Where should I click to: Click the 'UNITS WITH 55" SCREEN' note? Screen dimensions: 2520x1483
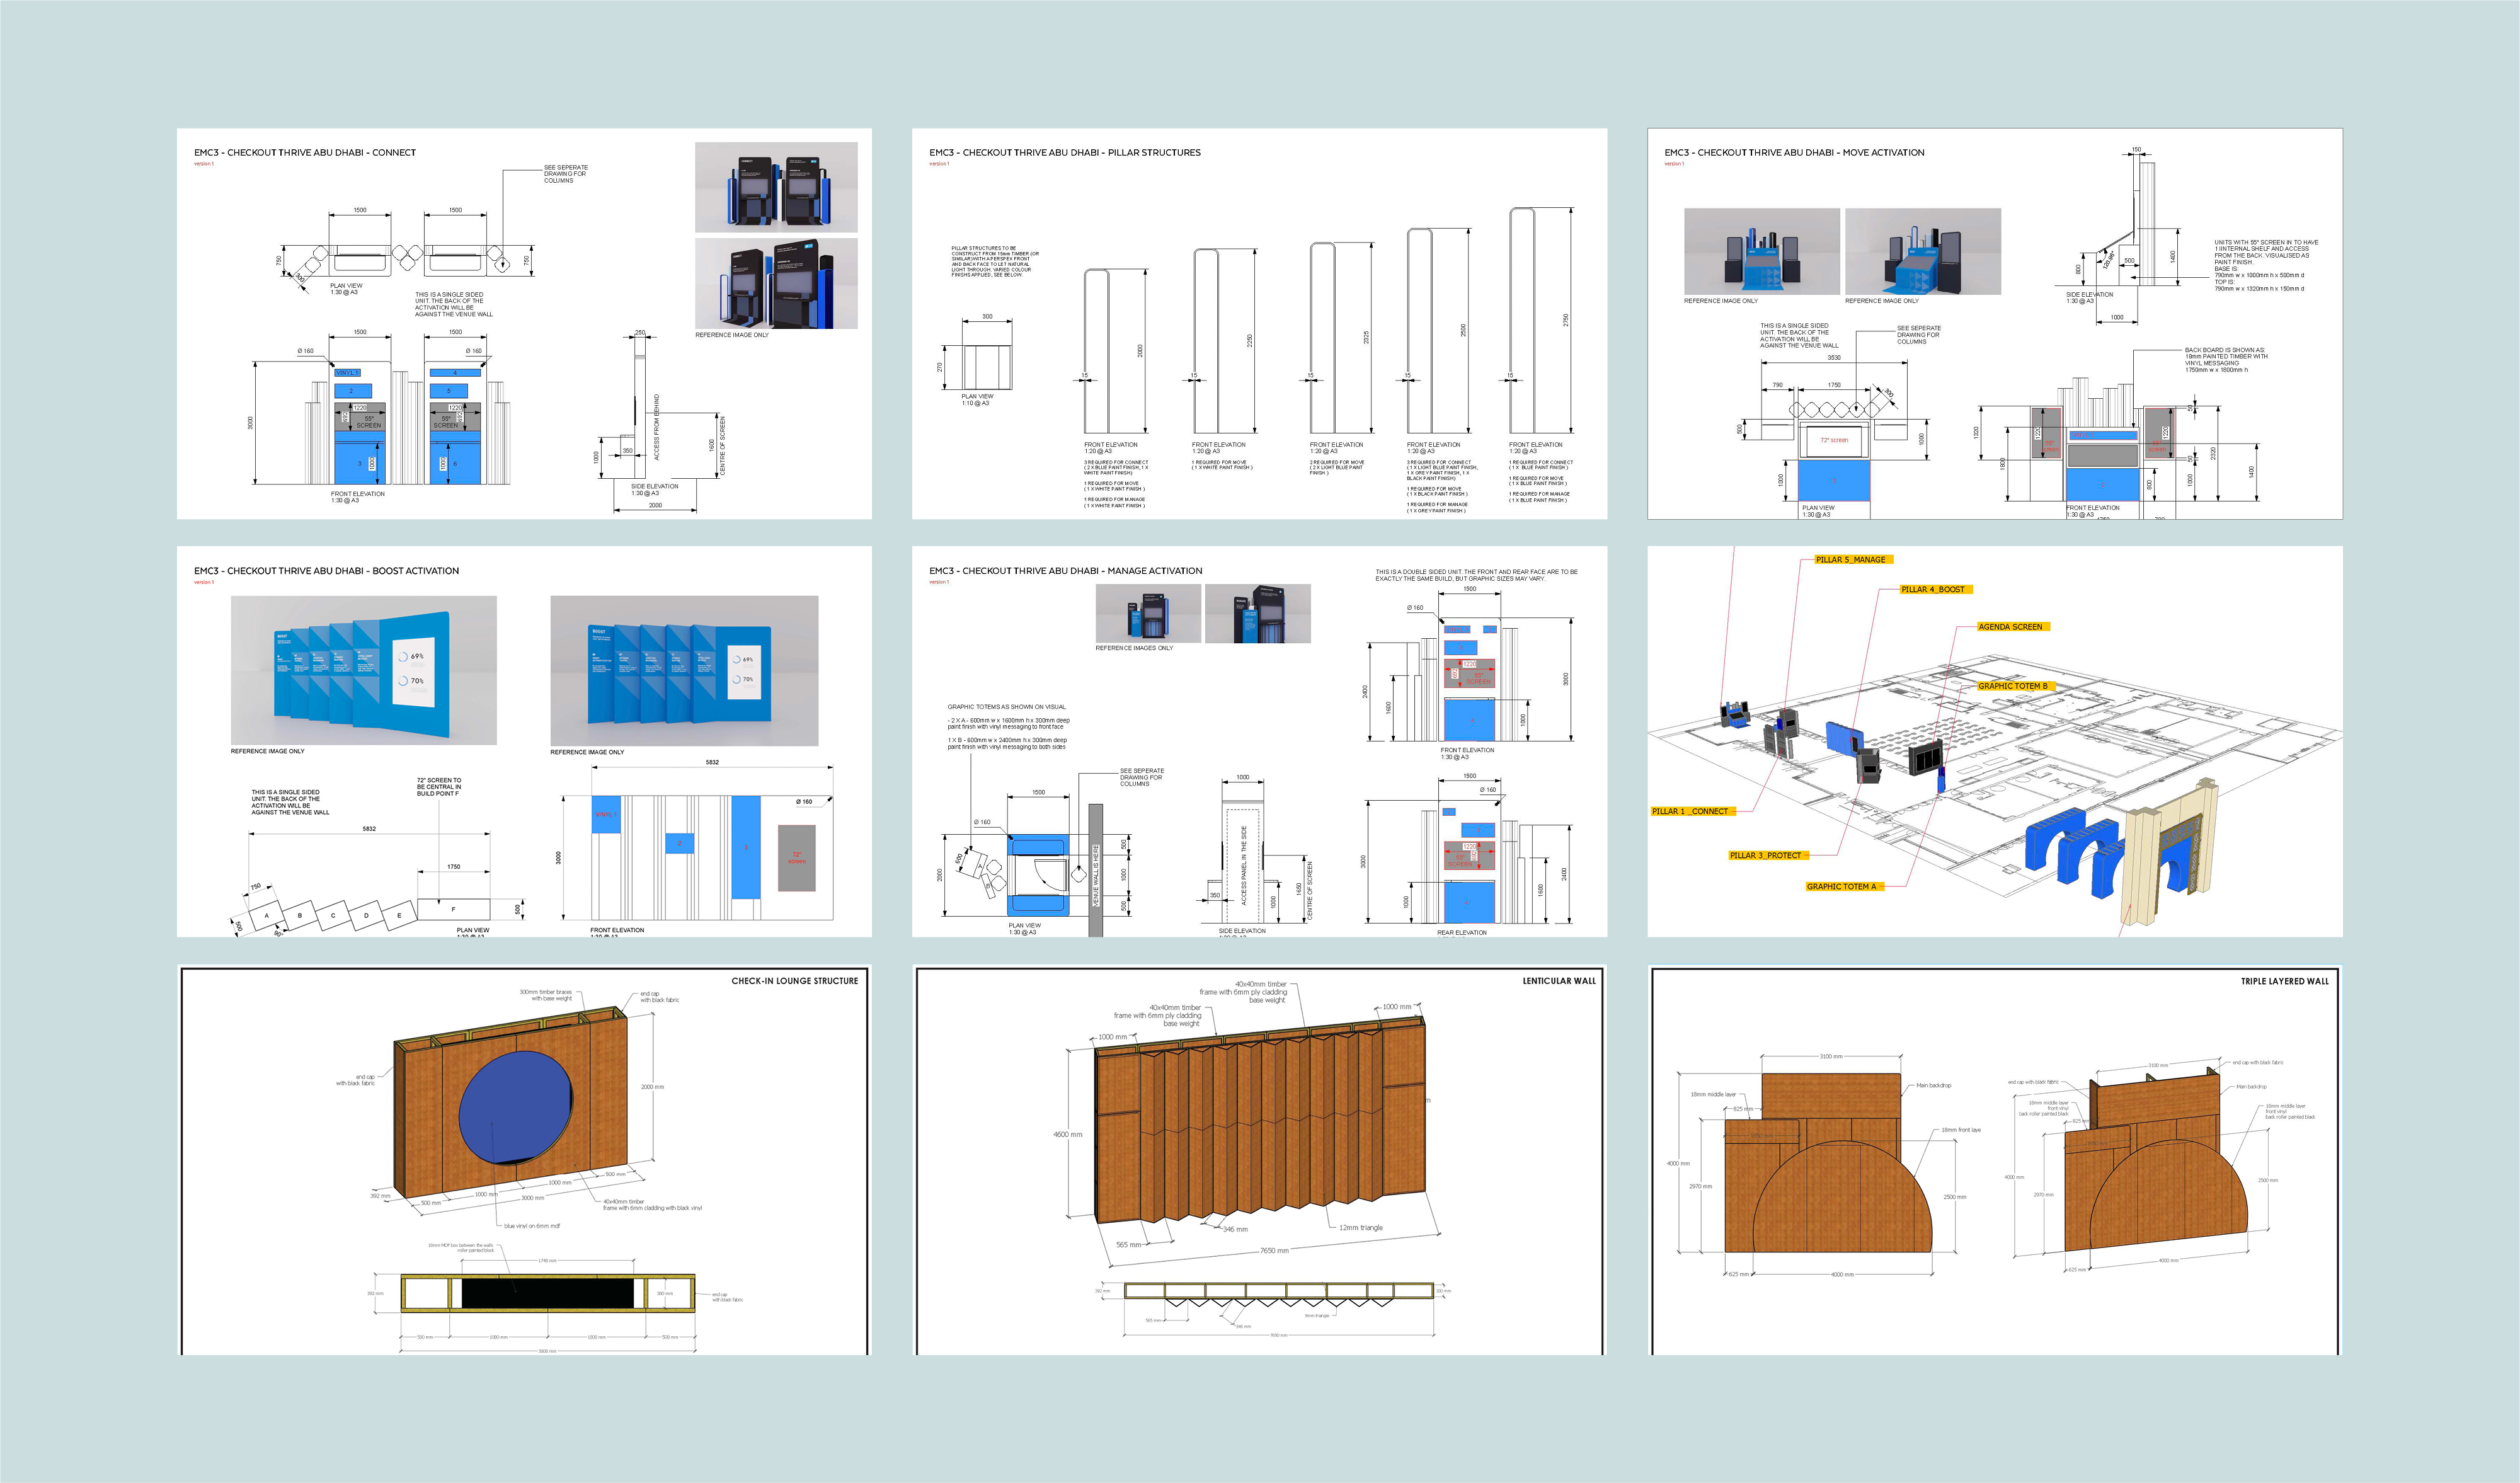click(x=2266, y=265)
